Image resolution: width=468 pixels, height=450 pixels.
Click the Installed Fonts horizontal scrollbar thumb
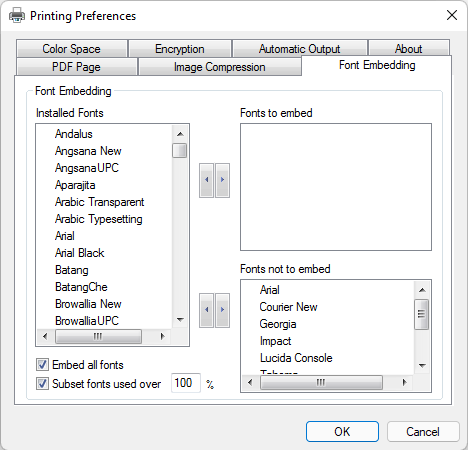(98, 336)
